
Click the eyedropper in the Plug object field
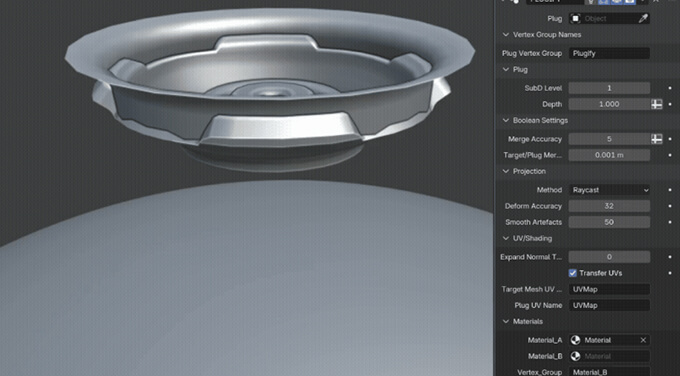pos(643,19)
